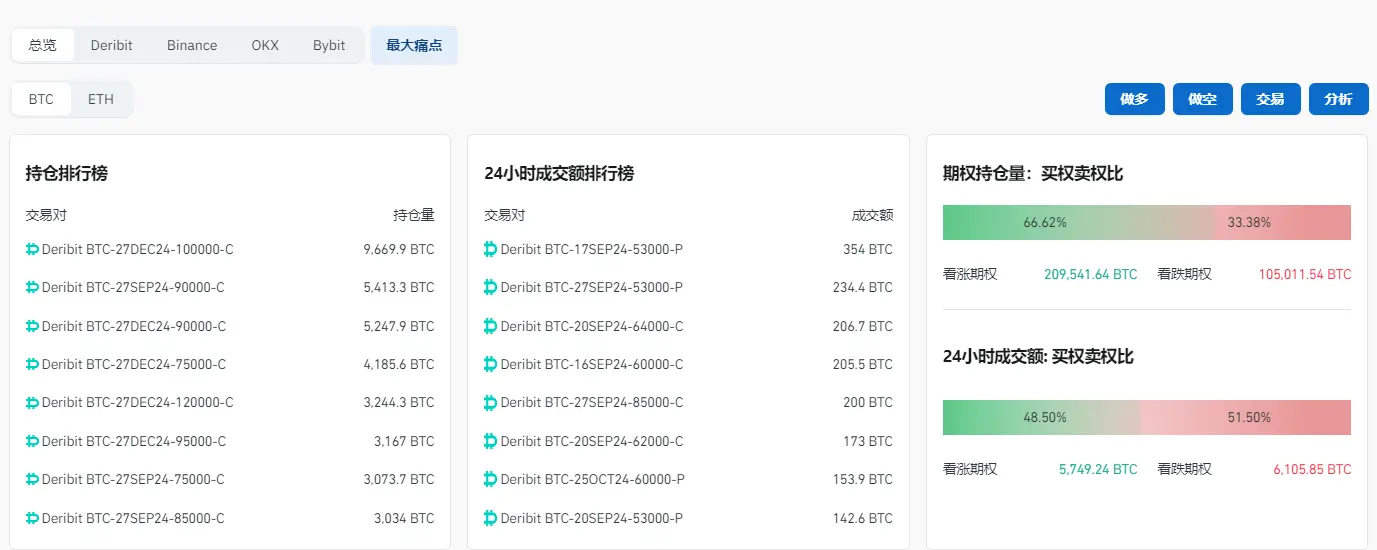The width and height of the screenshot is (1377, 550).
Task: Switch to Binance exchange tab
Action: (x=192, y=45)
